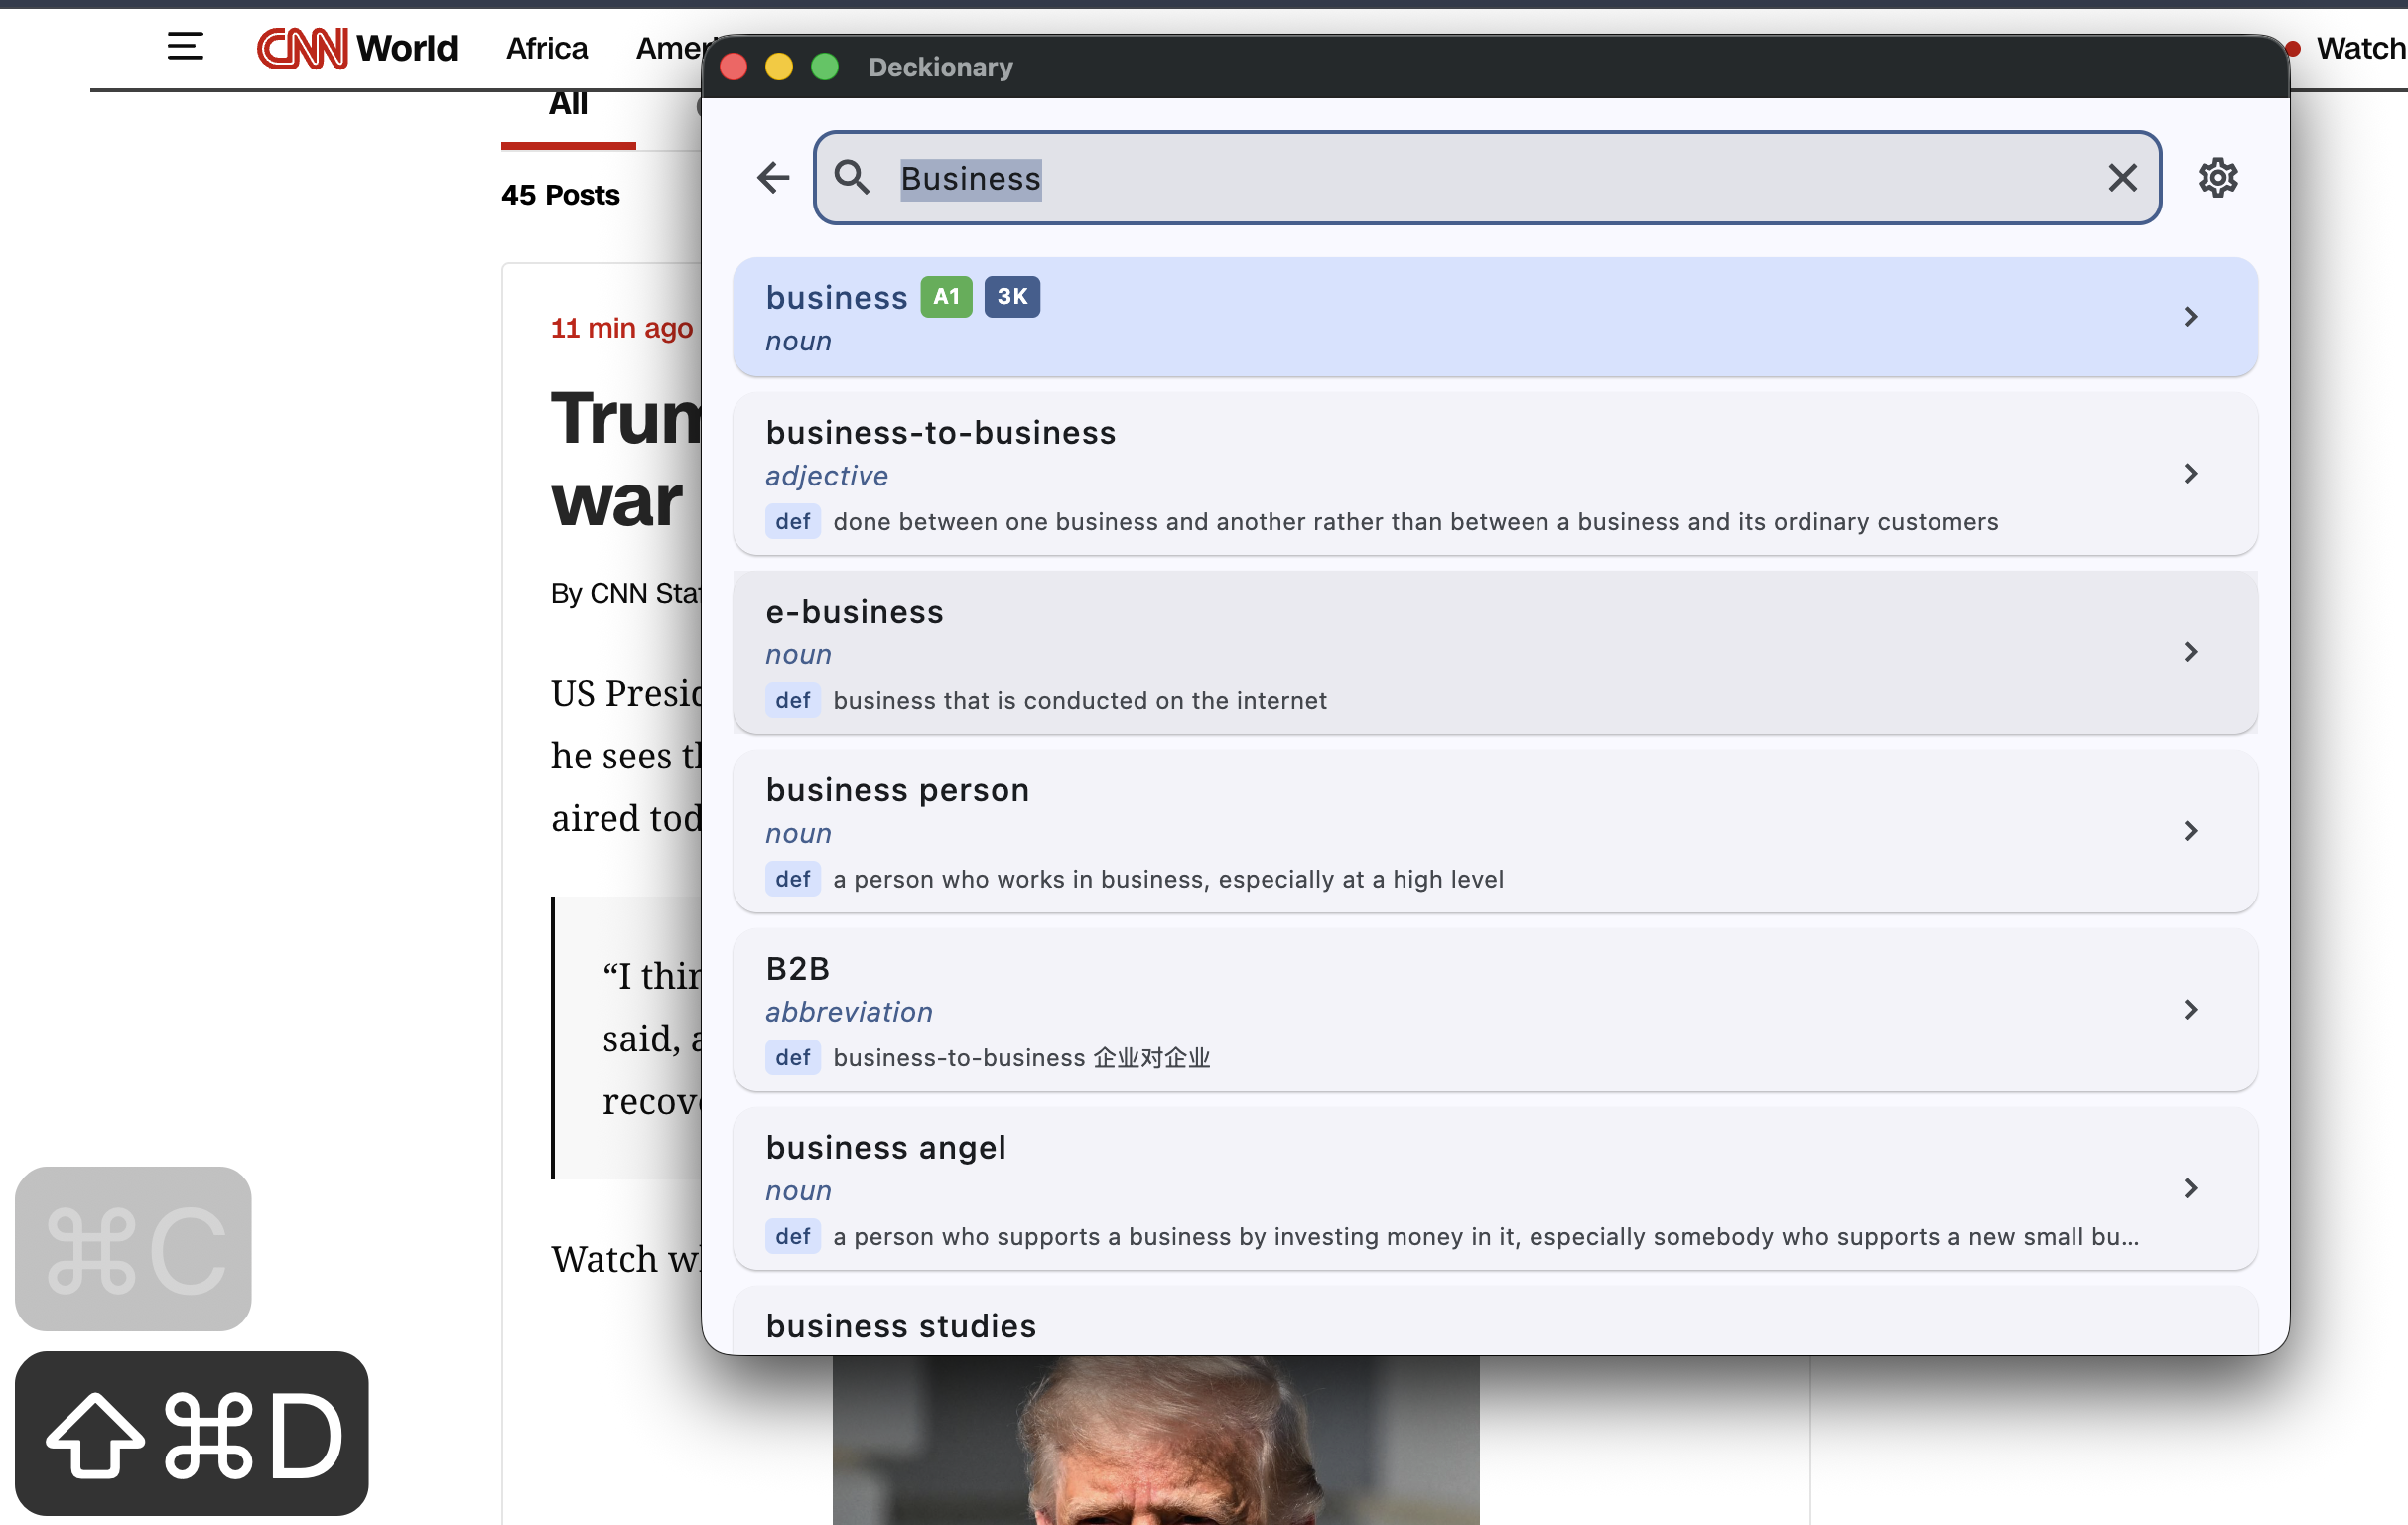Select the B2B headword

pyautogui.click(x=797, y=969)
